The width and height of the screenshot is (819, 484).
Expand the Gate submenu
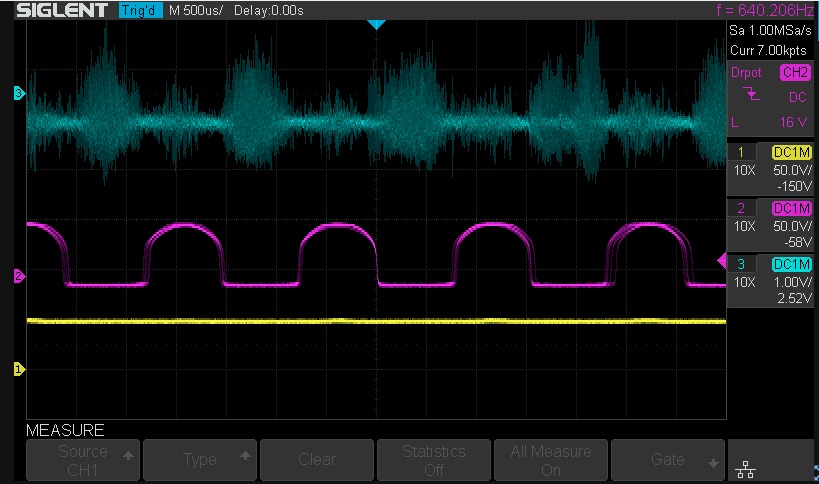[668, 460]
